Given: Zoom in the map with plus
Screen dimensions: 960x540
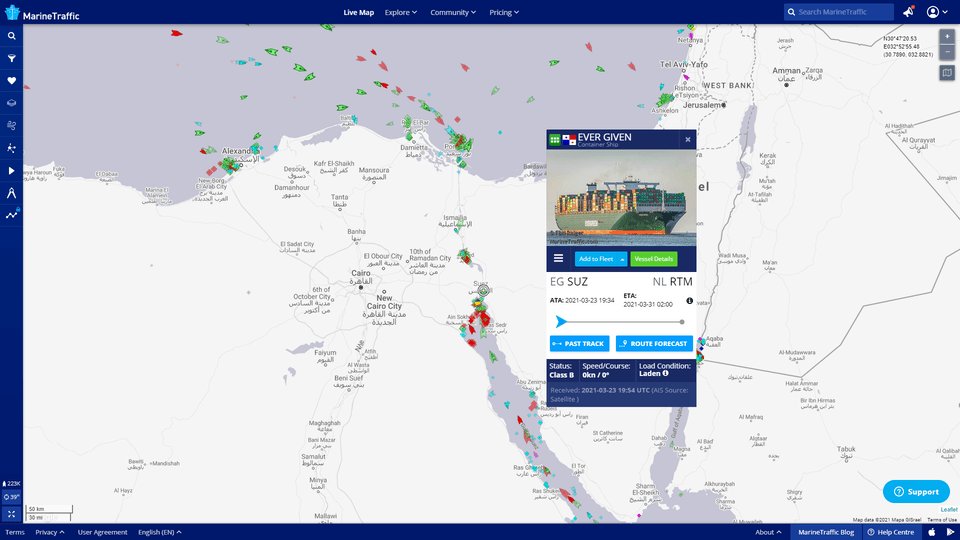Looking at the screenshot, I should point(947,37).
